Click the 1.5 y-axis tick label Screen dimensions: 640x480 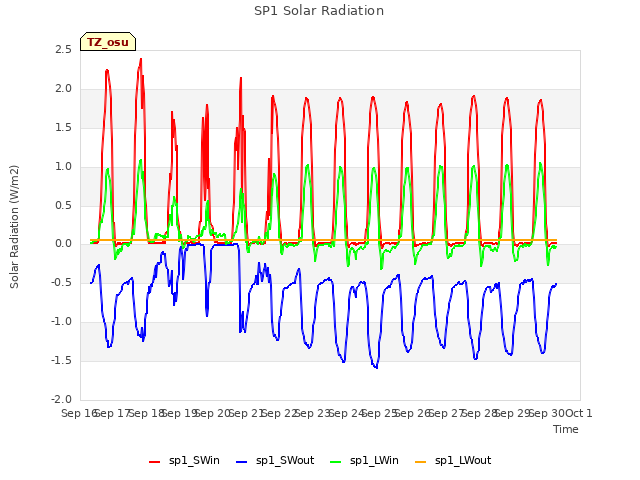click(63, 128)
